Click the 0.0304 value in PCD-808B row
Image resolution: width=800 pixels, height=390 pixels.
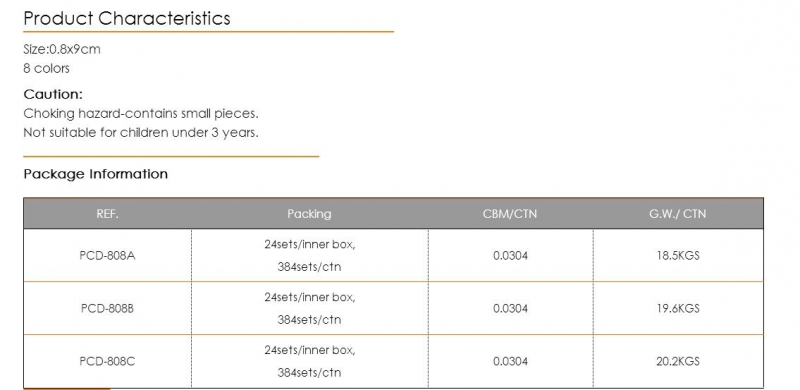(510, 308)
